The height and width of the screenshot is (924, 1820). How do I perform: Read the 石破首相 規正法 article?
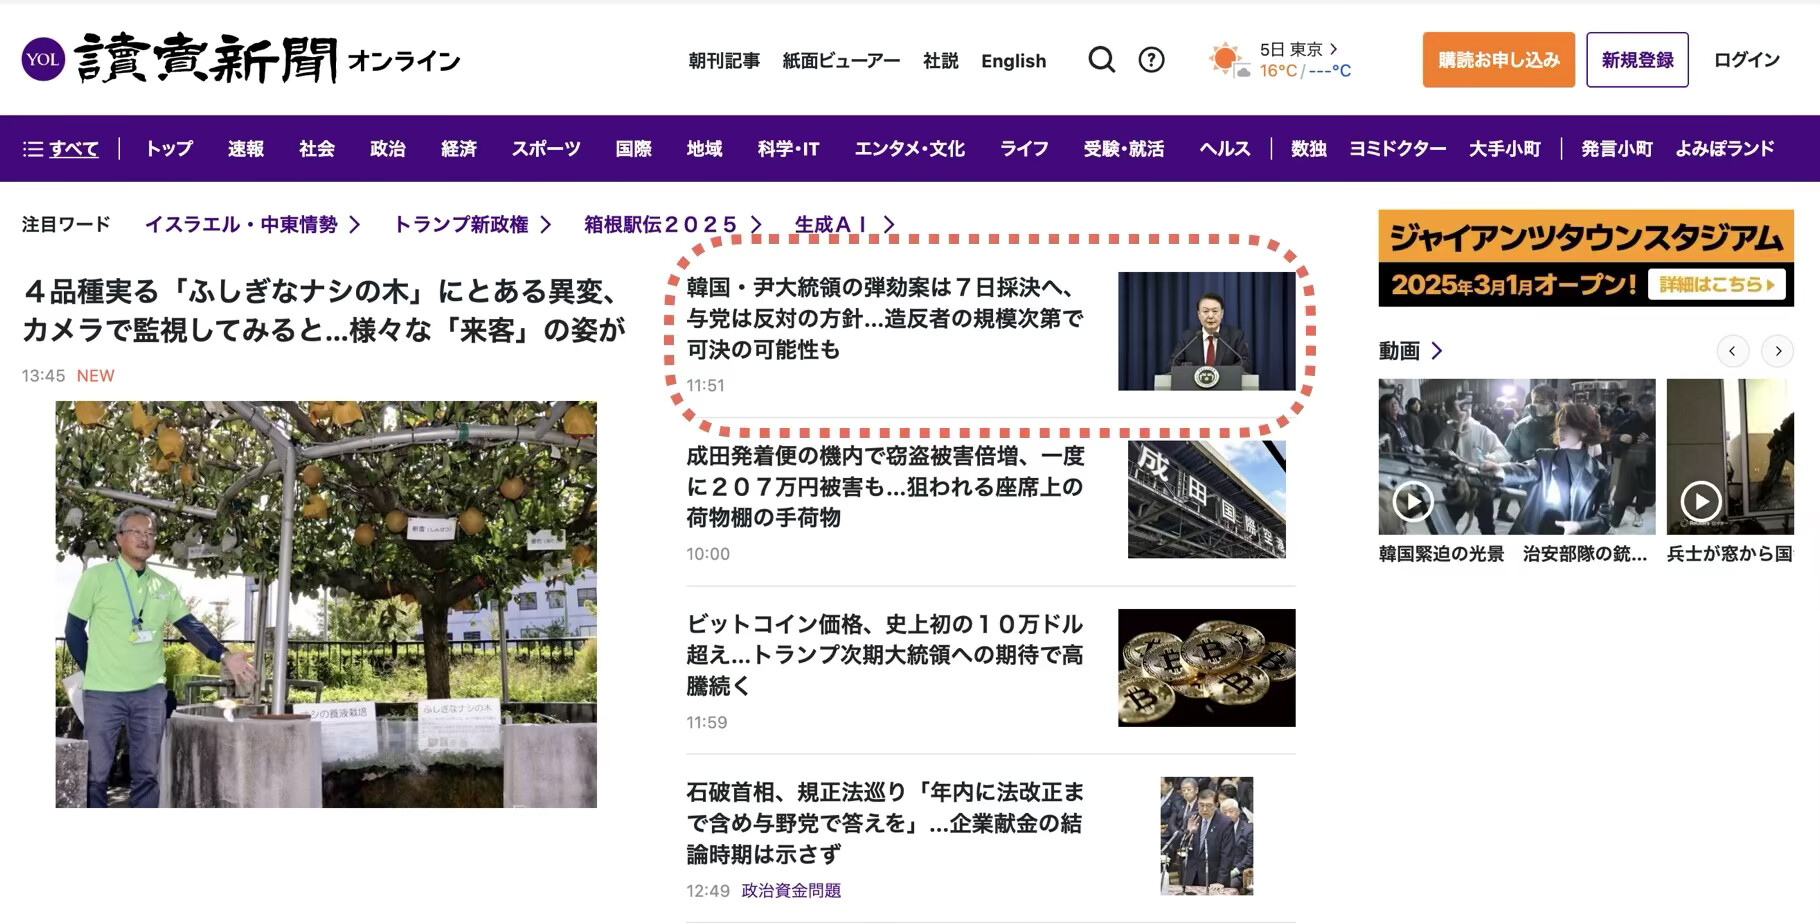[x=885, y=823]
